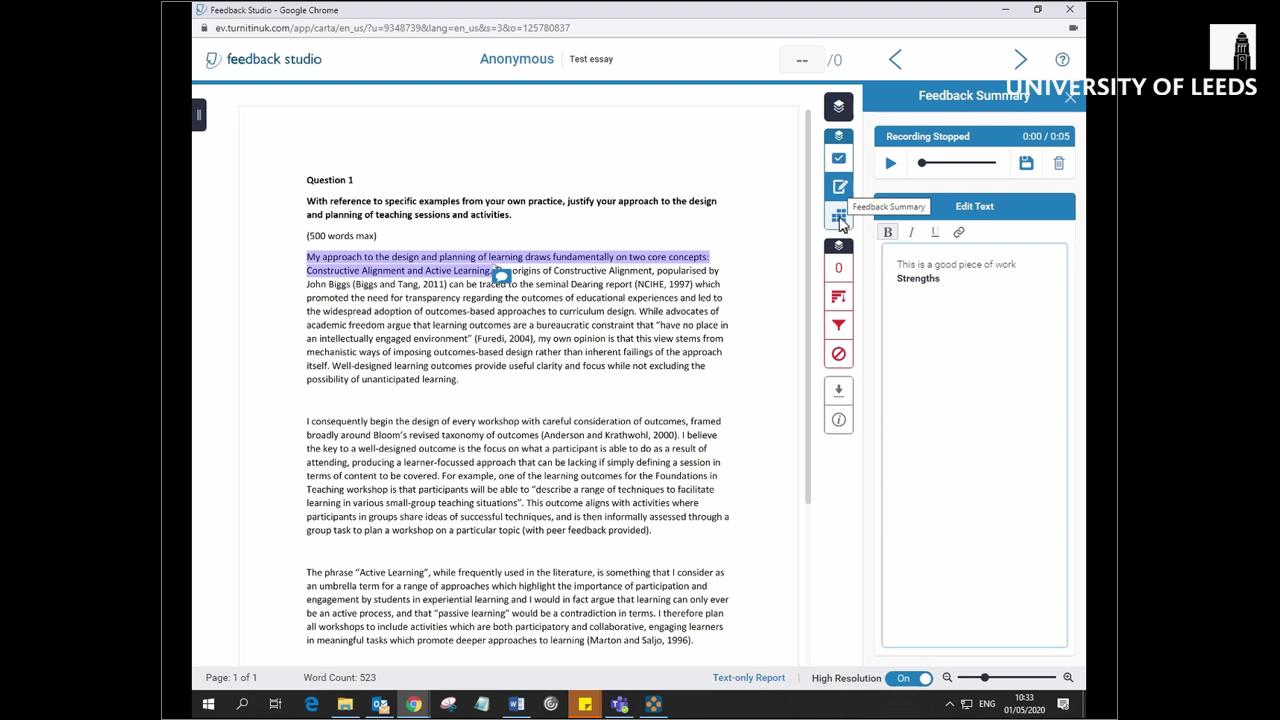Select the QuickMarks checkmark tool
1280x720 pixels.
click(x=838, y=158)
